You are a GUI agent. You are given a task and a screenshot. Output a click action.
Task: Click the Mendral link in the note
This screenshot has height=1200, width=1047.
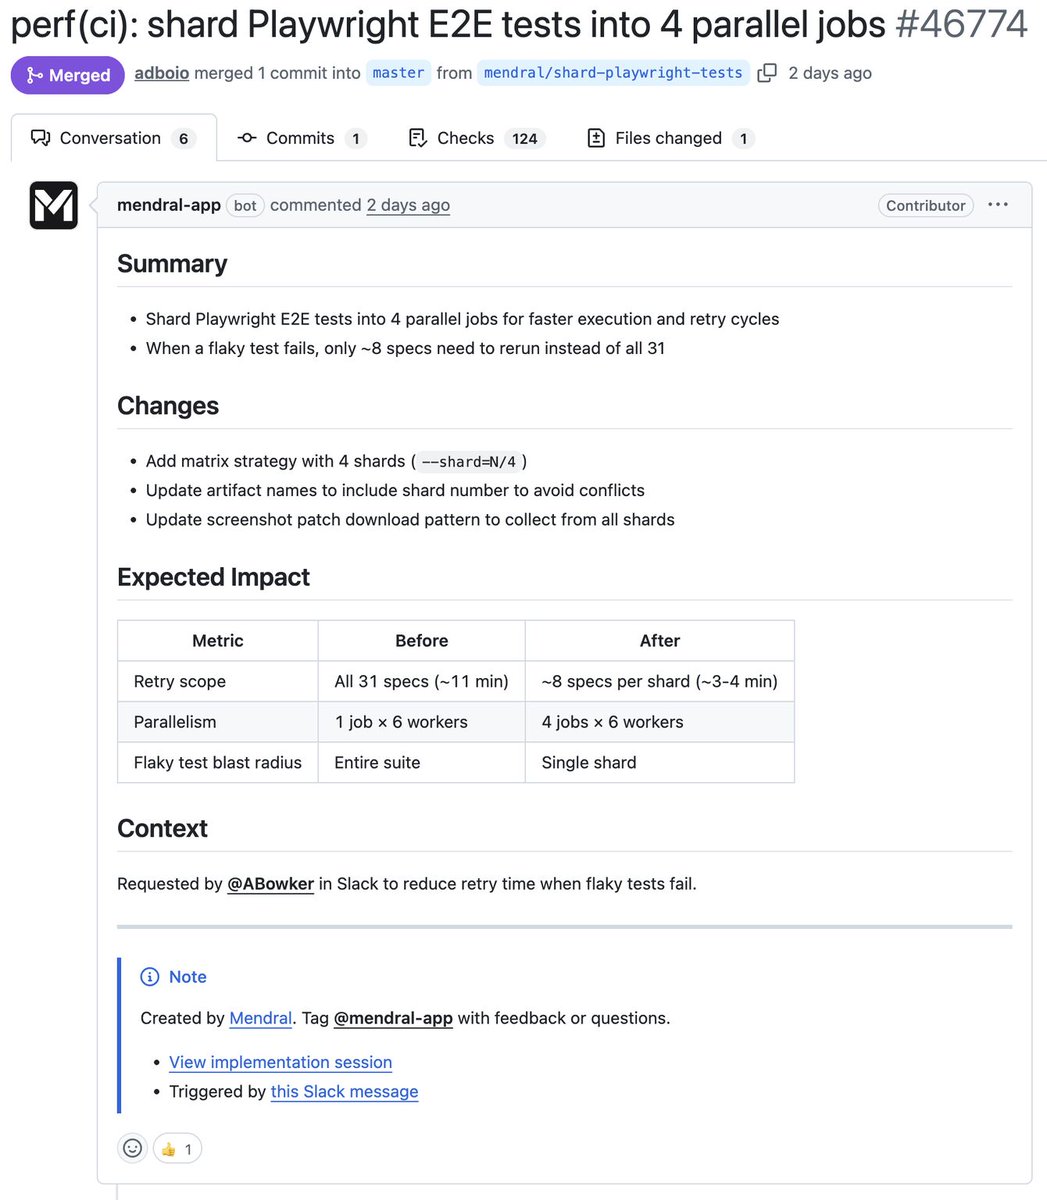coord(261,1018)
